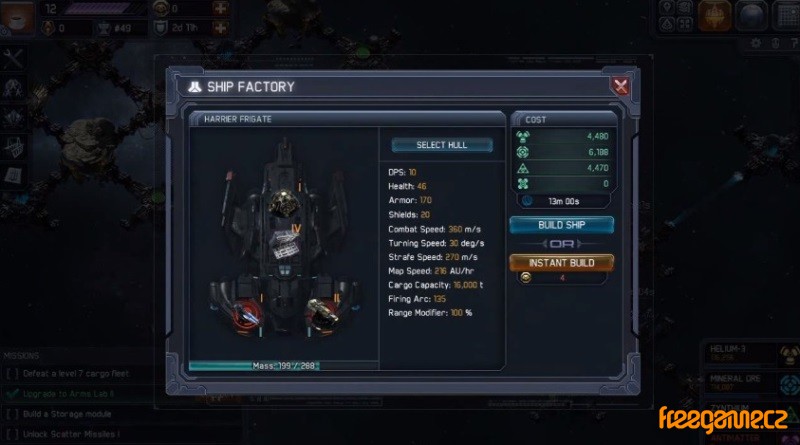Click the Helium-3 resource entry
This screenshot has width=800, height=445.
pyautogui.click(x=750, y=353)
